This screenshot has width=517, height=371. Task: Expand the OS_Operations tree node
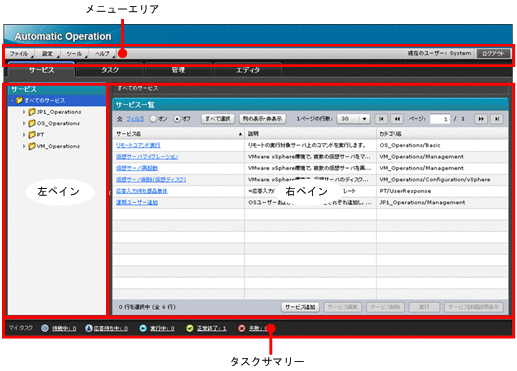tap(24, 123)
